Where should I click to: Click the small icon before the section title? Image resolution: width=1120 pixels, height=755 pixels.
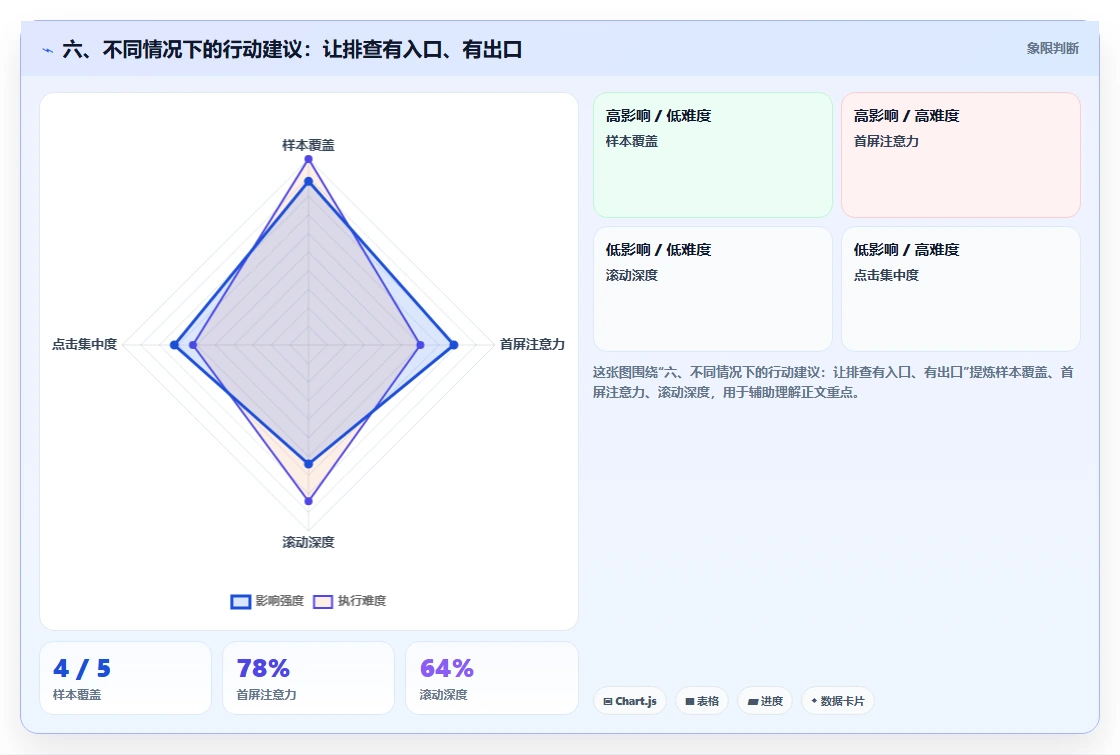[48, 50]
